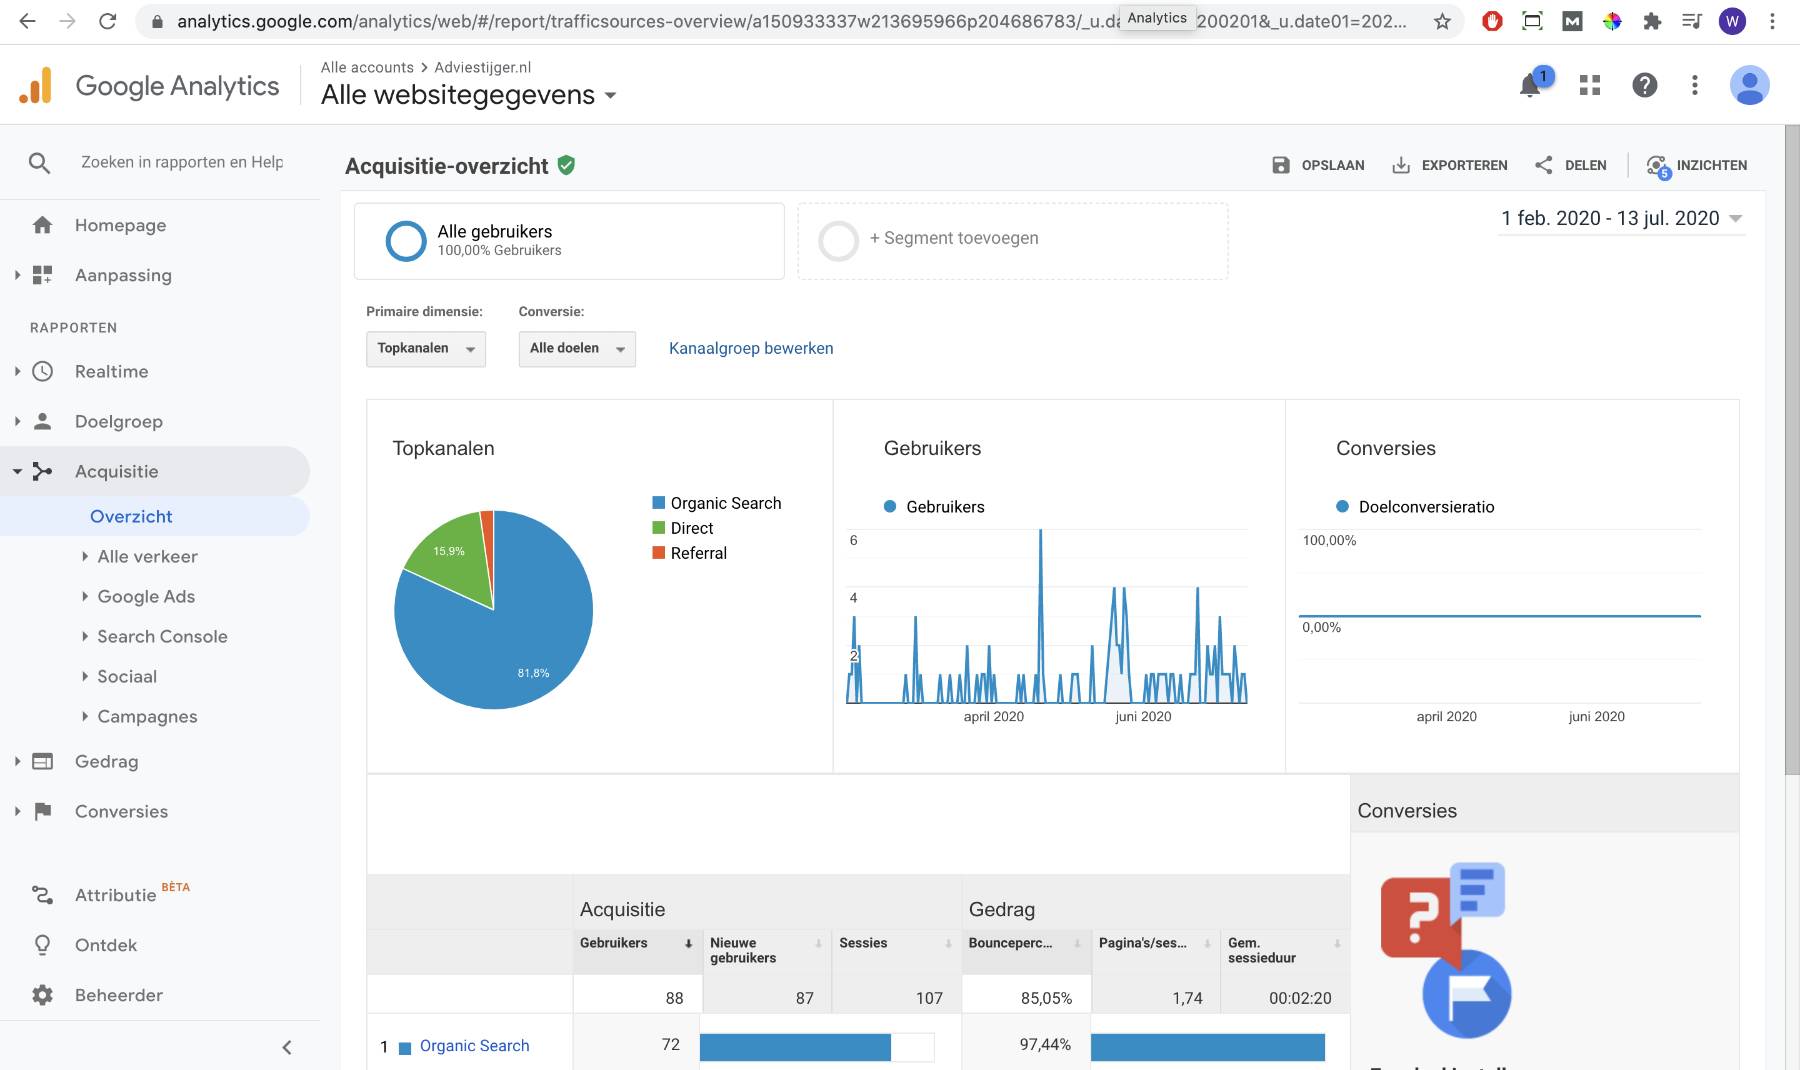Viewport: 1800px width, 1070px height.
Task: Click the search magnifier icon in sidebar
Action: (x=40, y=162)
